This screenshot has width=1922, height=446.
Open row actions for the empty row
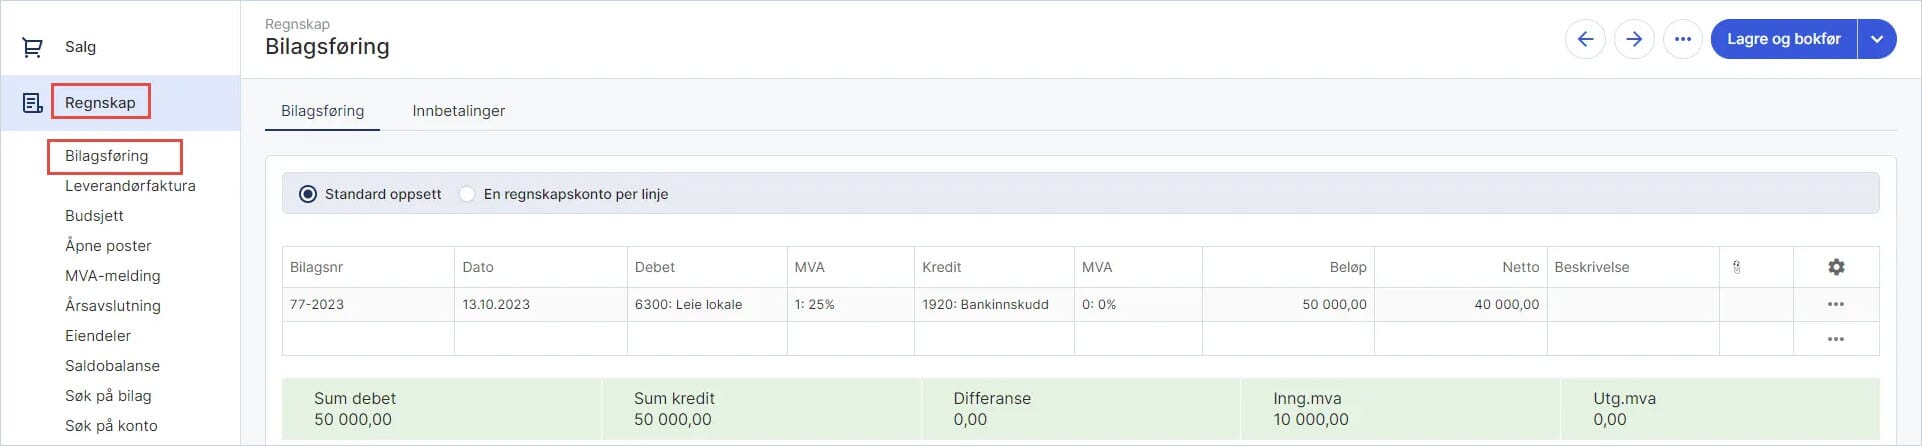click(x=1836, y=339)
